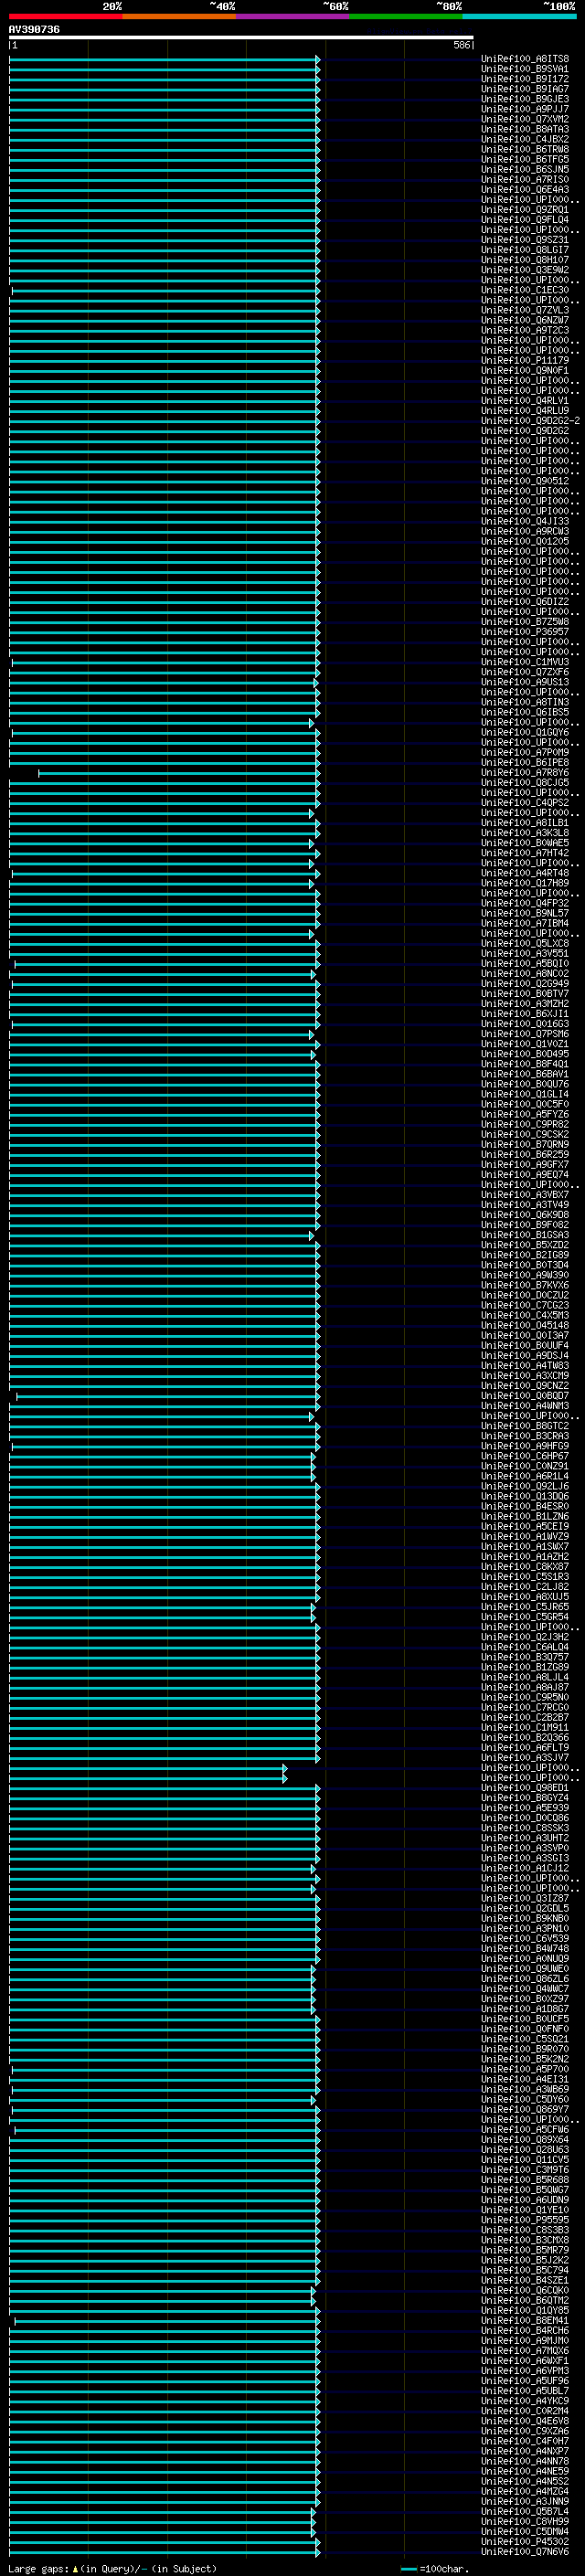Viewport: 585px width, 2576px height.
Task: Select the AV390736 query title
Action: pyautogui.click(x=34, y=30)
